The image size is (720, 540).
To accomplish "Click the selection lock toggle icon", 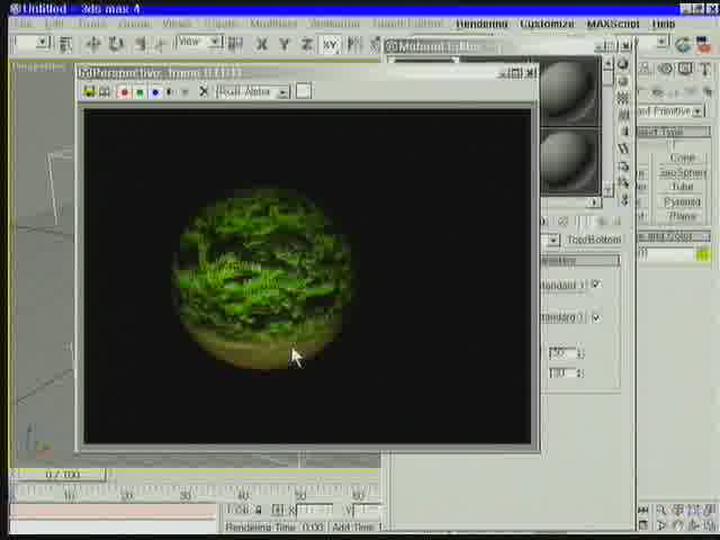I will (x=258, y=510).
